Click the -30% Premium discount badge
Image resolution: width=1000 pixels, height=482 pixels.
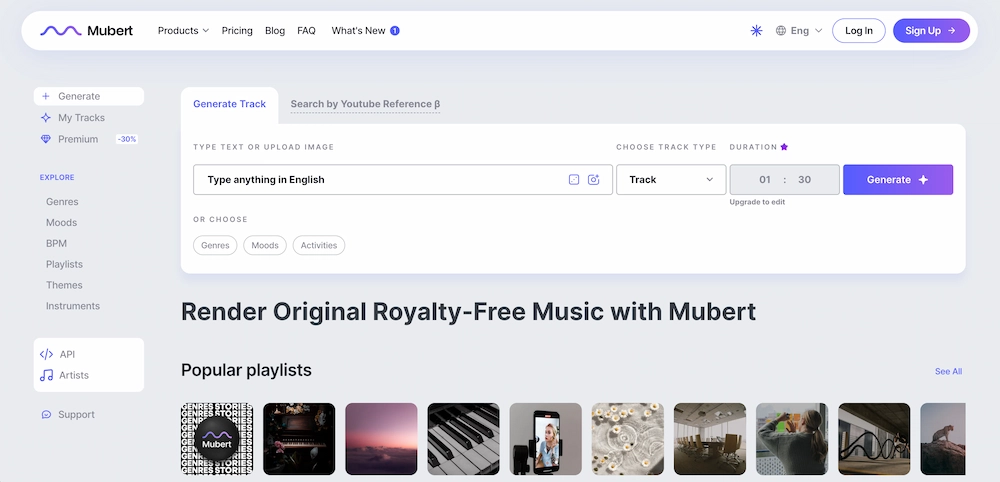[127, 139]
